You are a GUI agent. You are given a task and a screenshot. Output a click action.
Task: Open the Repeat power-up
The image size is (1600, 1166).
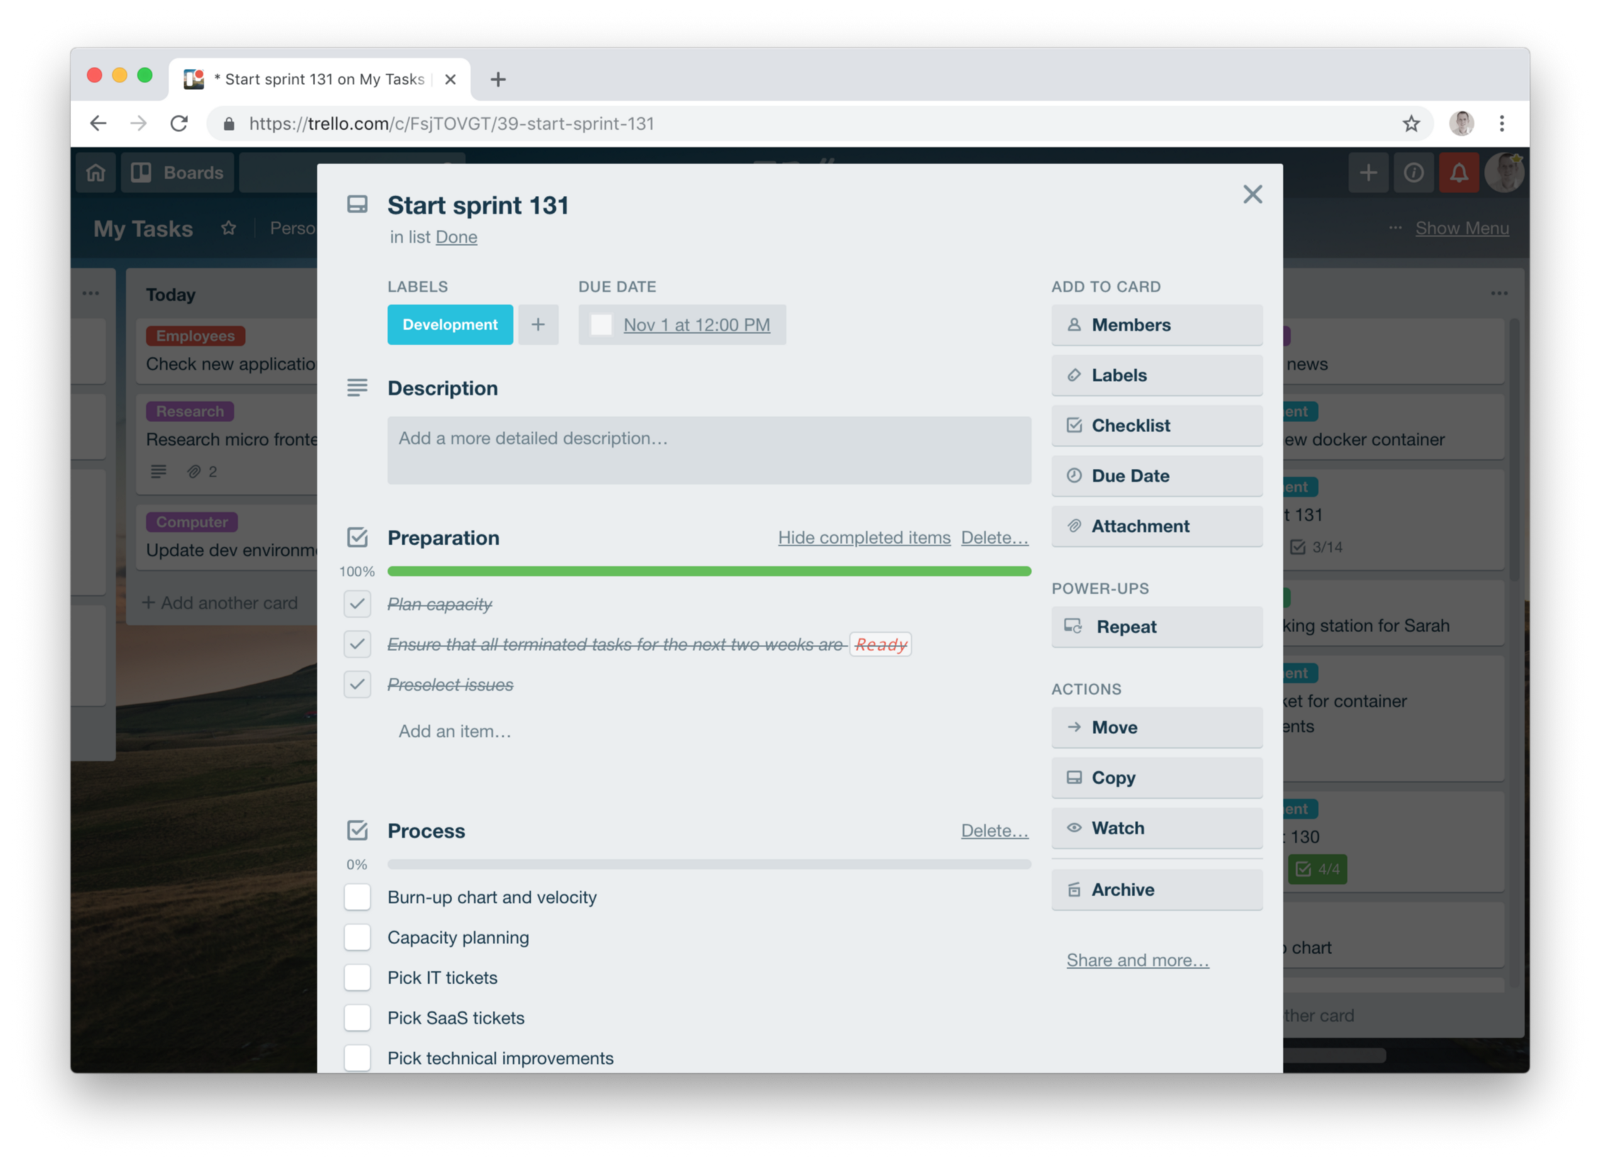[1156, 627]
